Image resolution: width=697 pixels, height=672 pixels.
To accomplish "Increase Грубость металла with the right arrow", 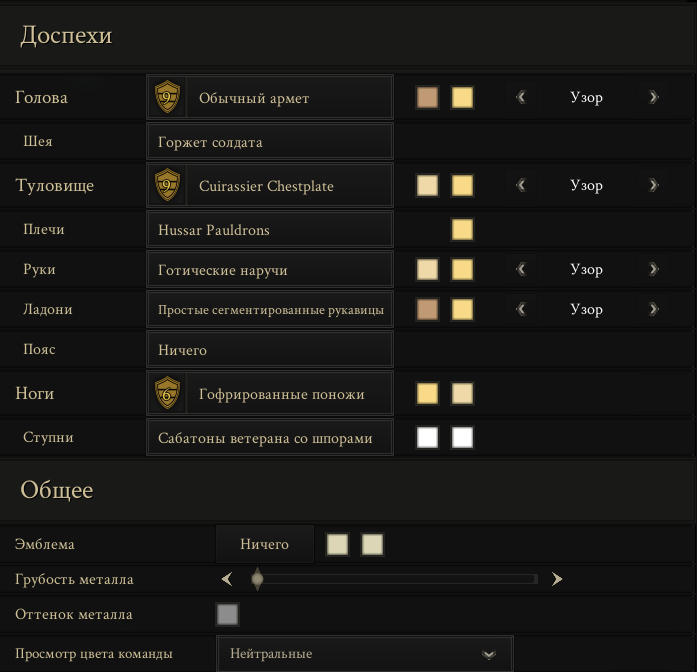I will (557, 579).
